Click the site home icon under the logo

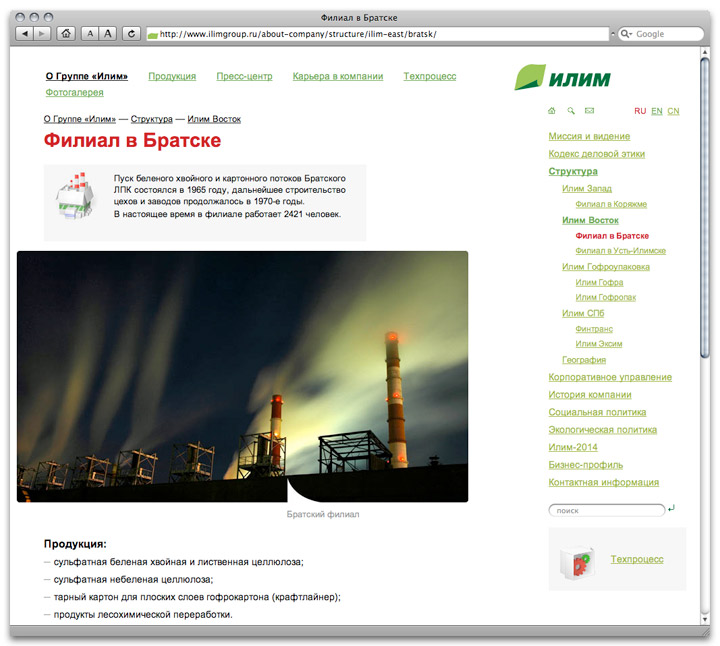(552, 111)
